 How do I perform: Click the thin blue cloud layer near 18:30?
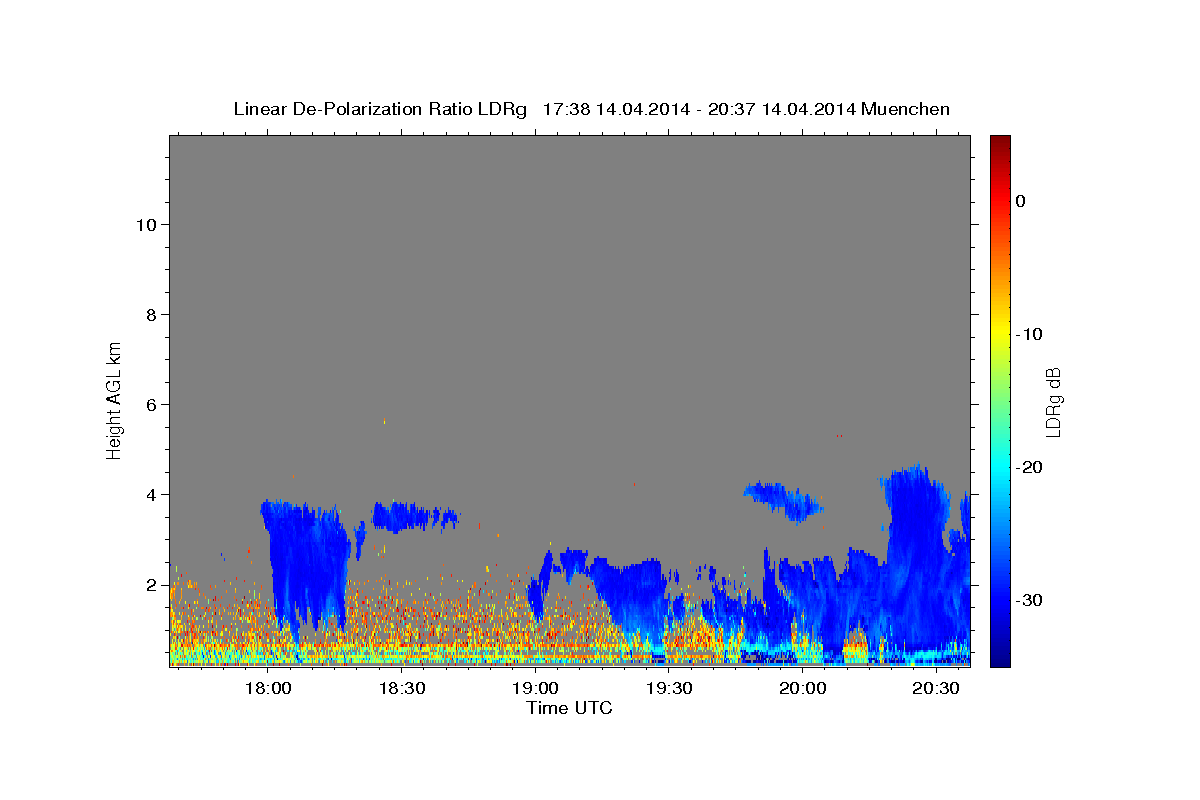414,516
